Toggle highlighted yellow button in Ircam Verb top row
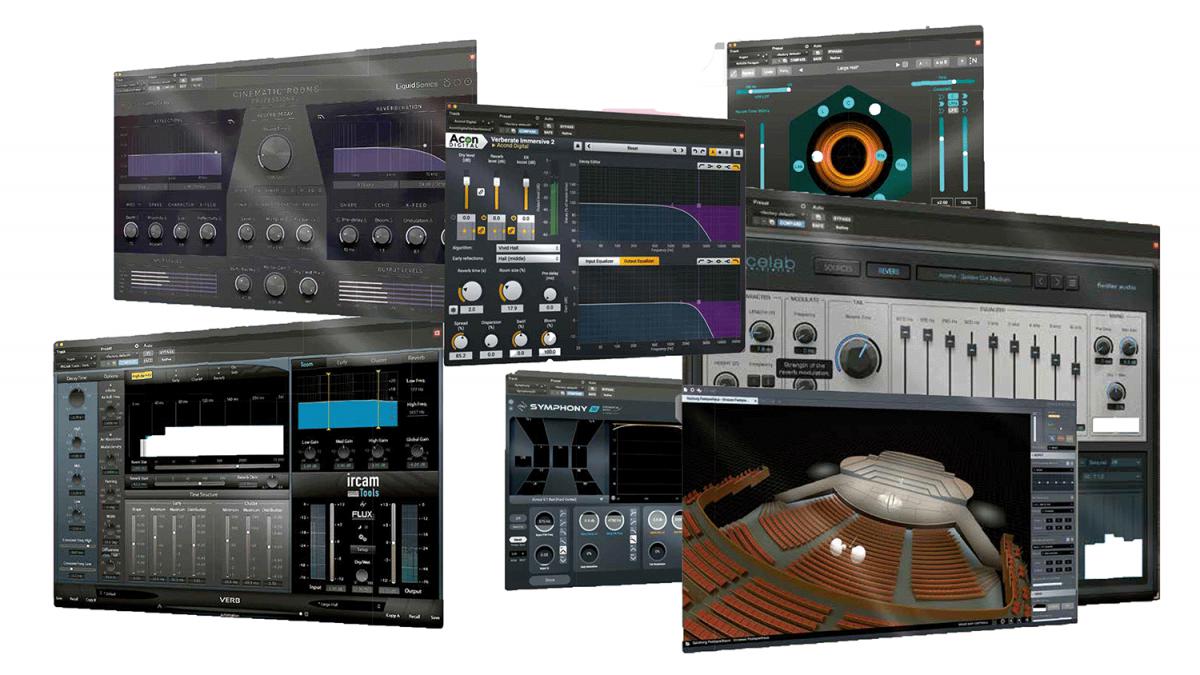Screen dimensions: 1200x675 tap(142, 375)
